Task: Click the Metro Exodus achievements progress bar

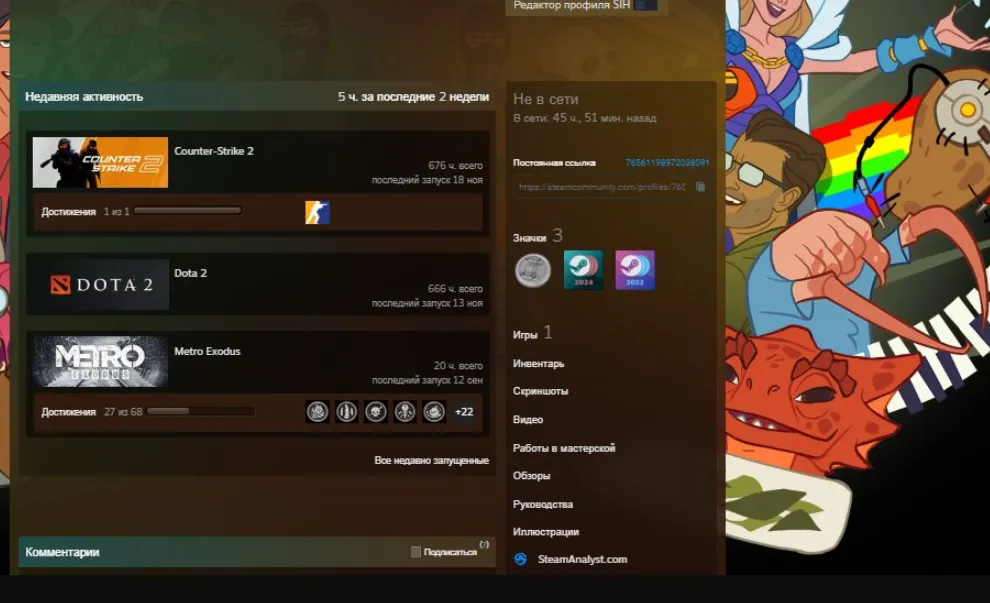Action: (200, 412)
